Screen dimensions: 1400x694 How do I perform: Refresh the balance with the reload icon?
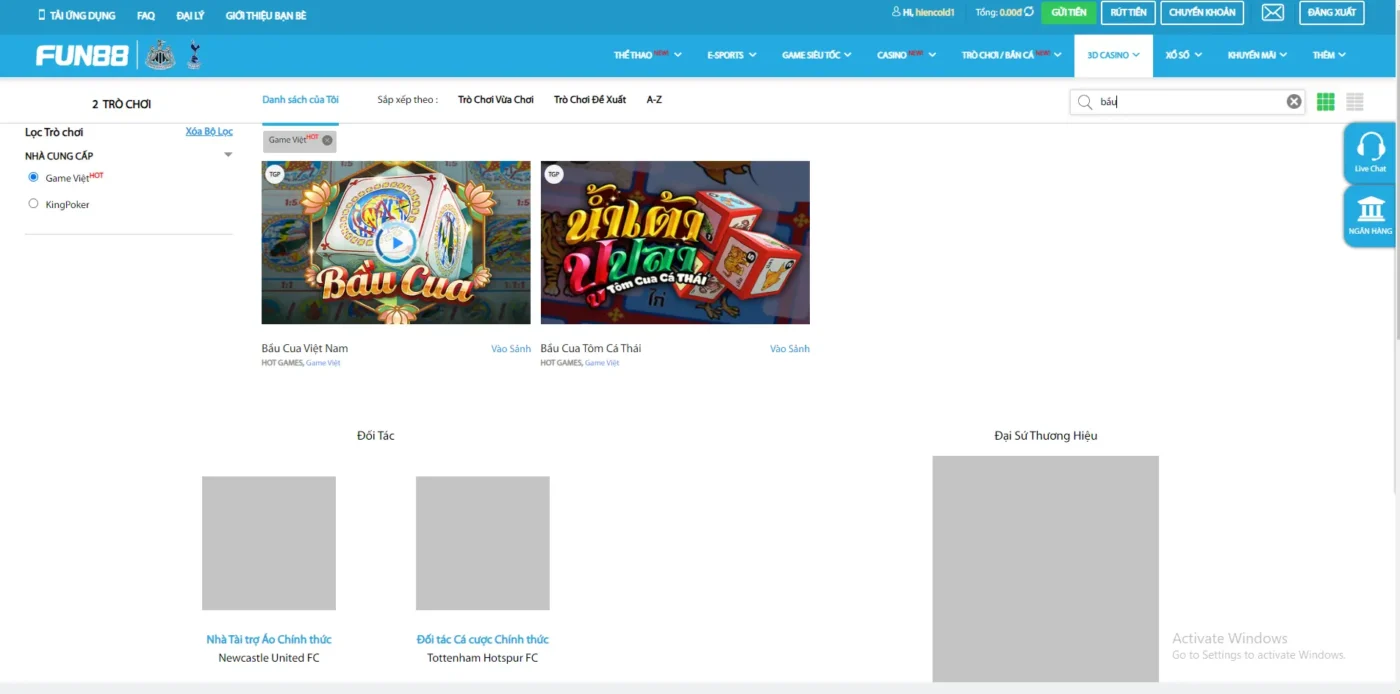tap(1029, 12)
